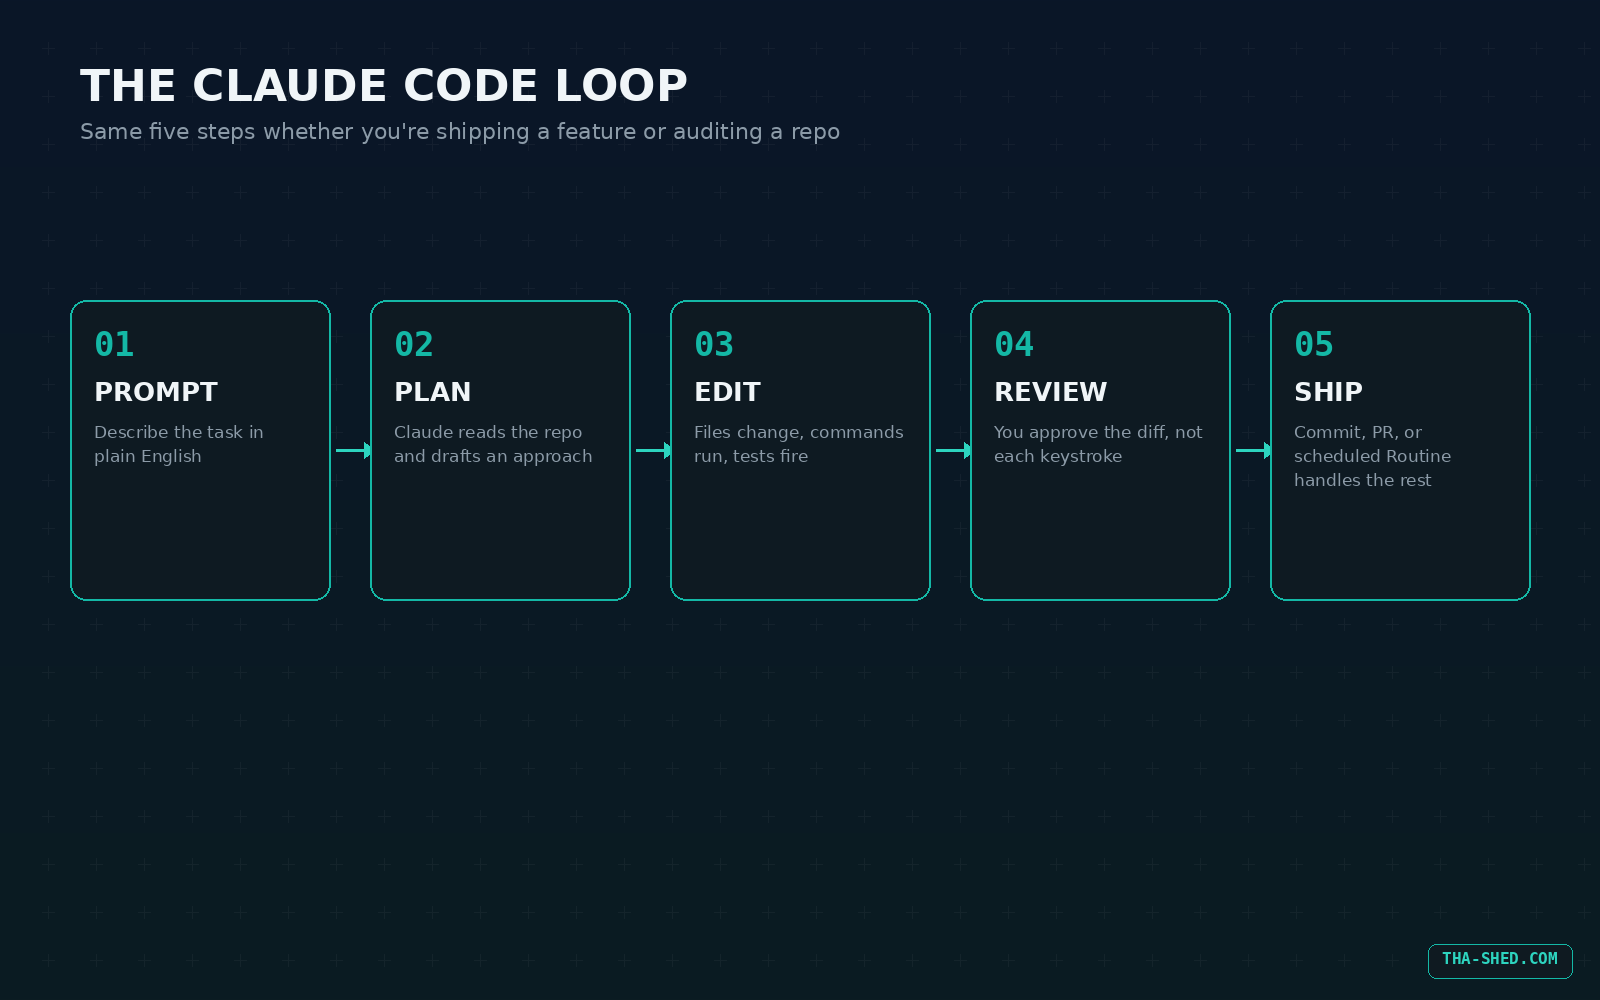This screenshot has width=1600, height=1000.
Task: Click arrow between PROMPT and PLAN cards
Action: (354, 451)
